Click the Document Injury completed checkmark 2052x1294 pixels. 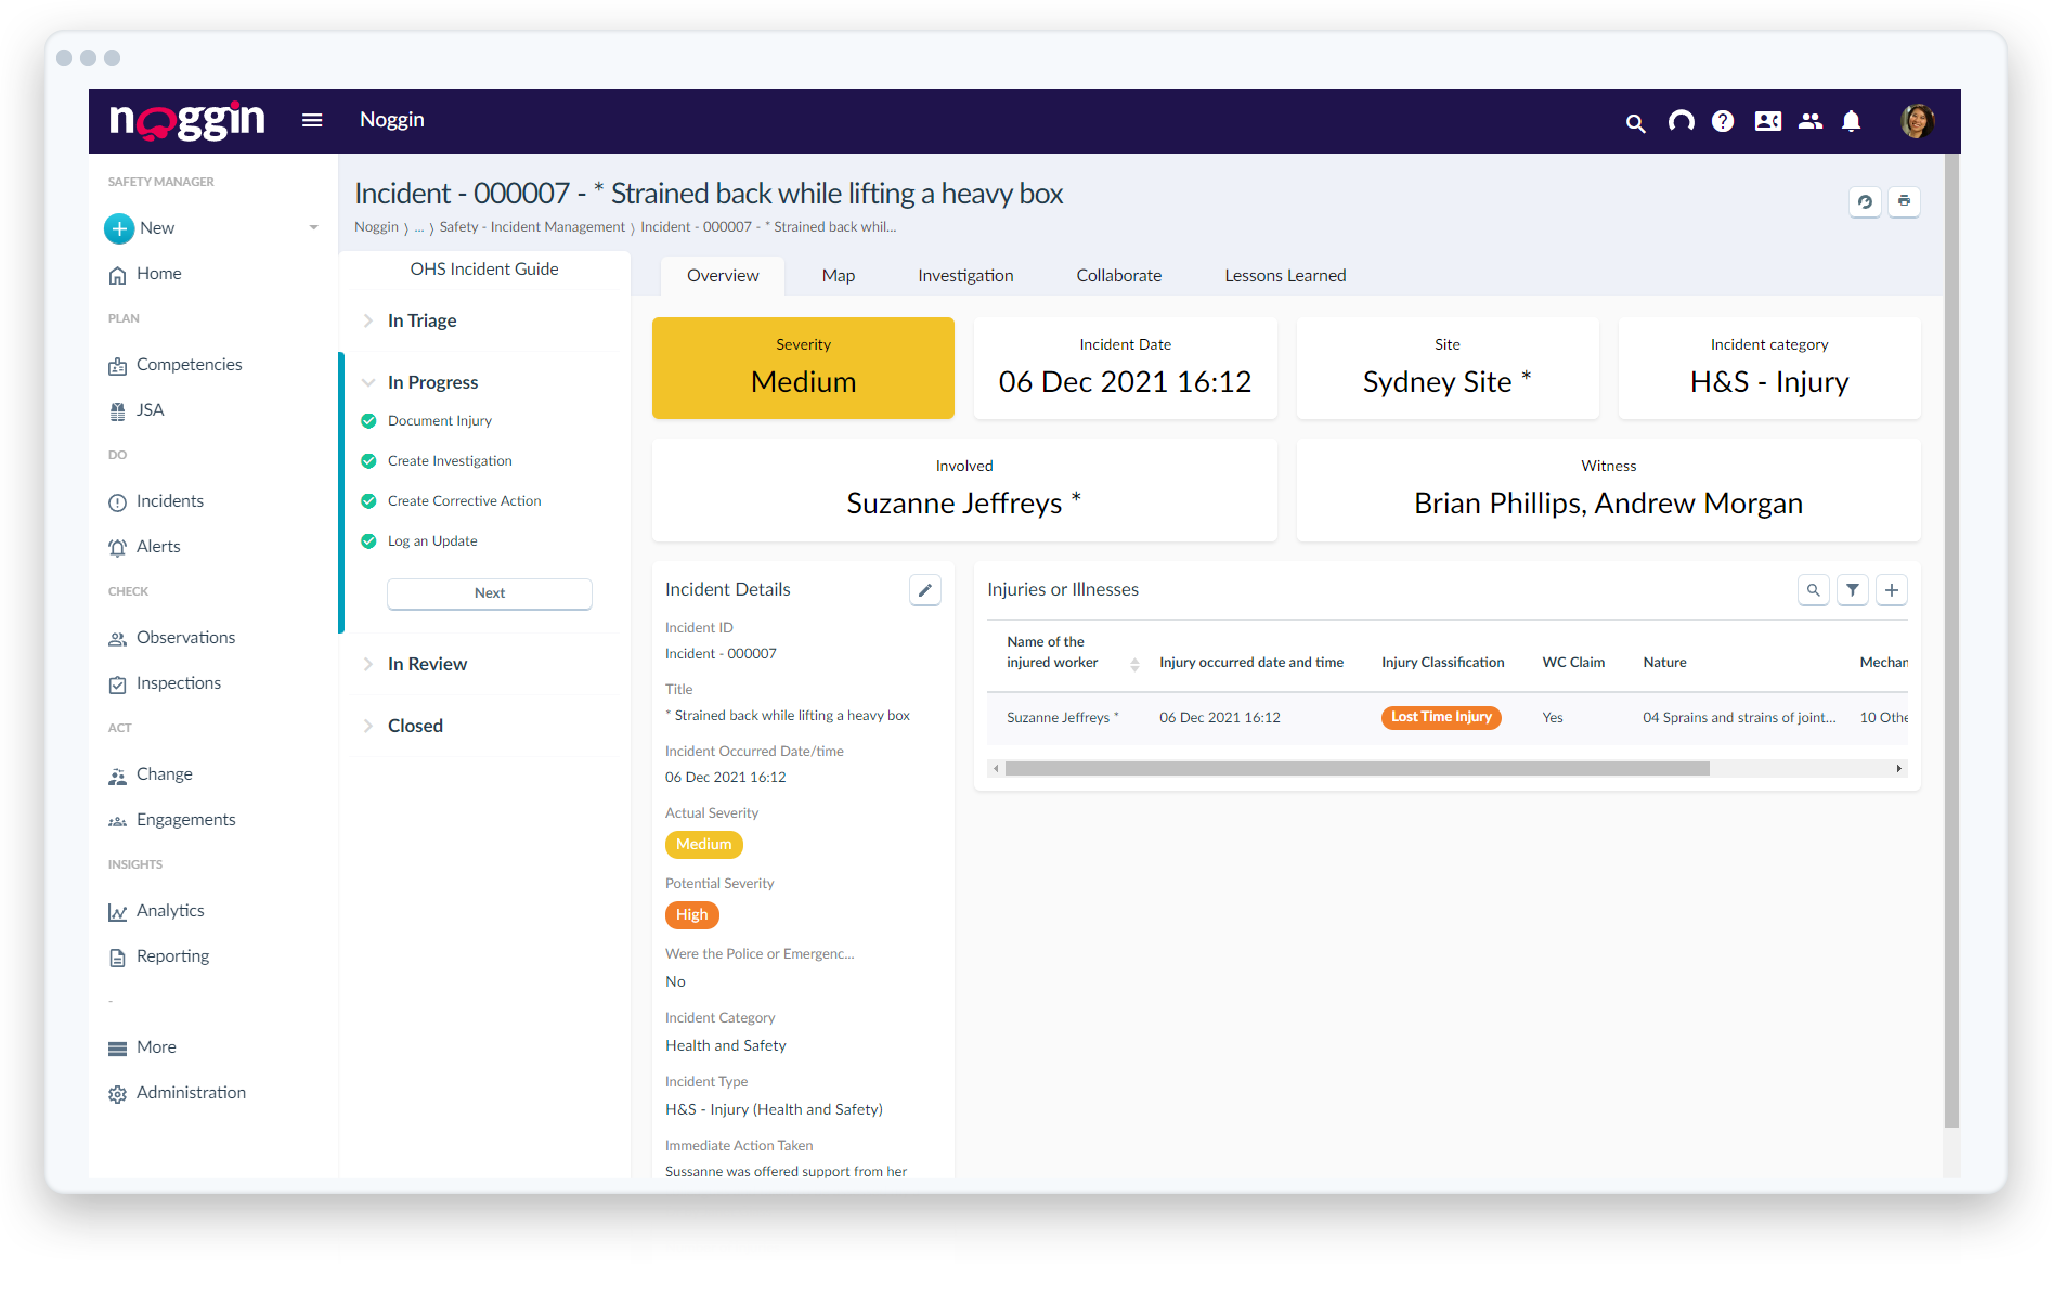pyautogui.click(x=369, y=421)
